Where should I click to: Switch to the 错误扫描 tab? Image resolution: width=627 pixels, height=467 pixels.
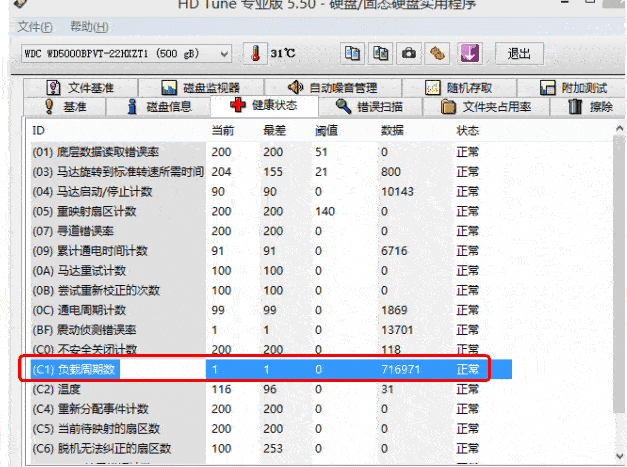tap(369, 107)
